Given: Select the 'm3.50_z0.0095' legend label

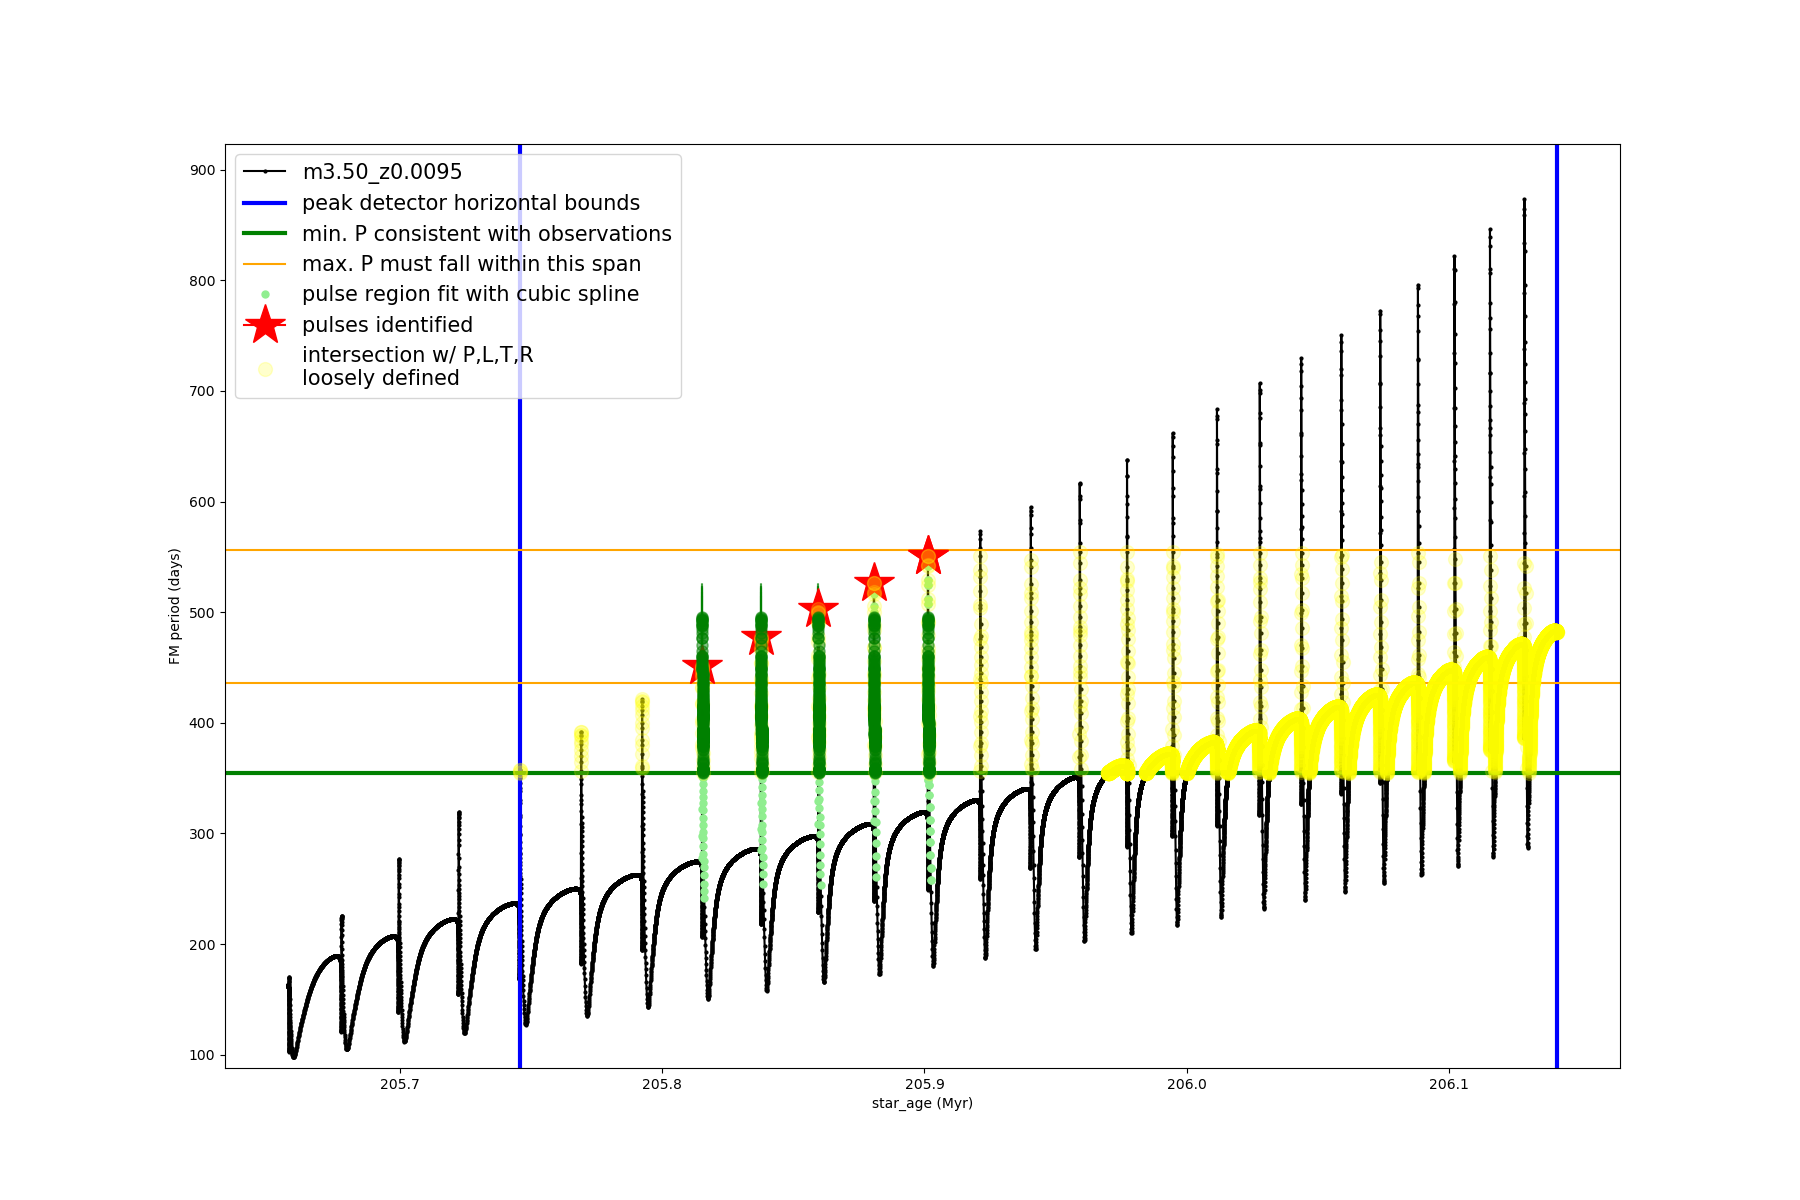Looking at the screenshot, I should (x=382, y=172).
